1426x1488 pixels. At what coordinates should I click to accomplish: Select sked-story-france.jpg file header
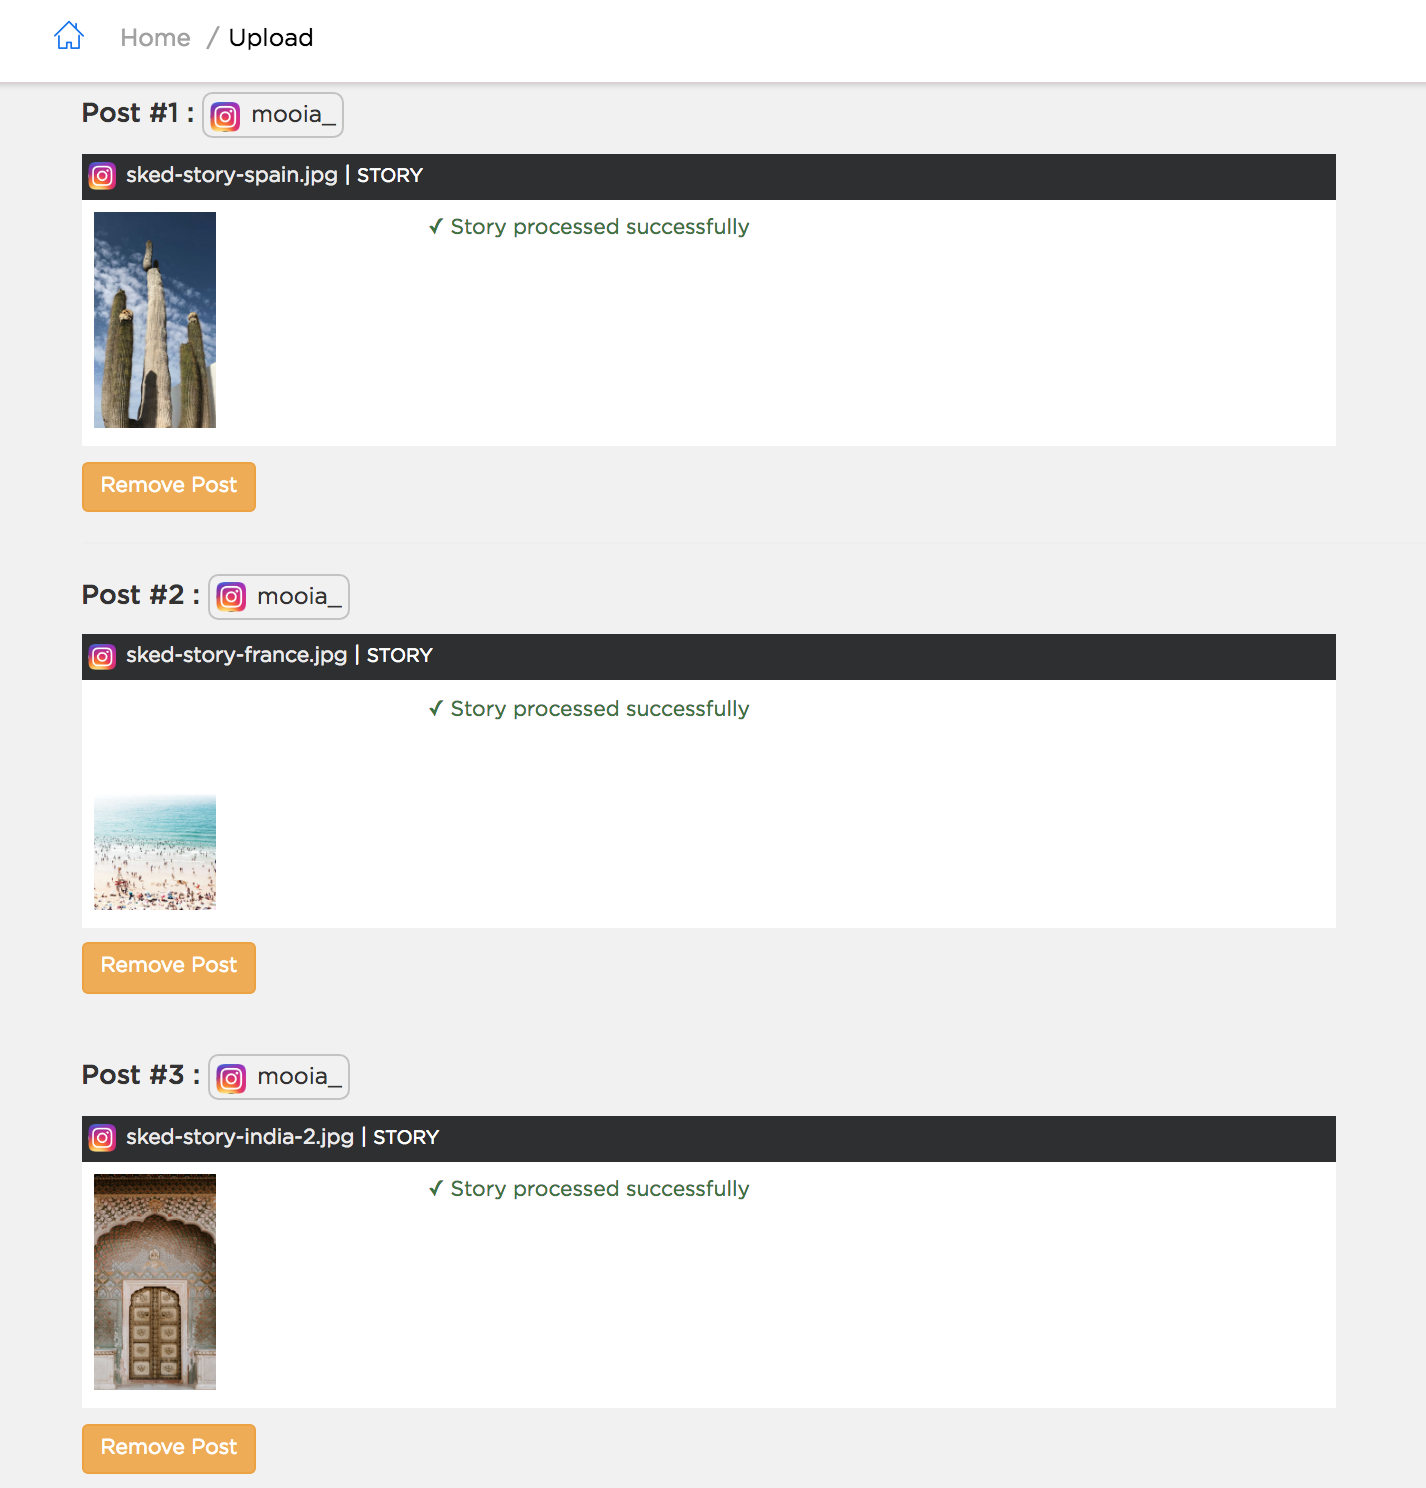click(x=709, y=657)
